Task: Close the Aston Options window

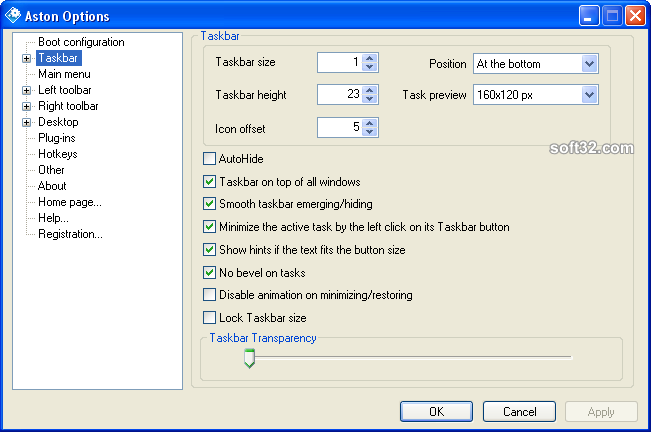Action: (x=635, y=16)
